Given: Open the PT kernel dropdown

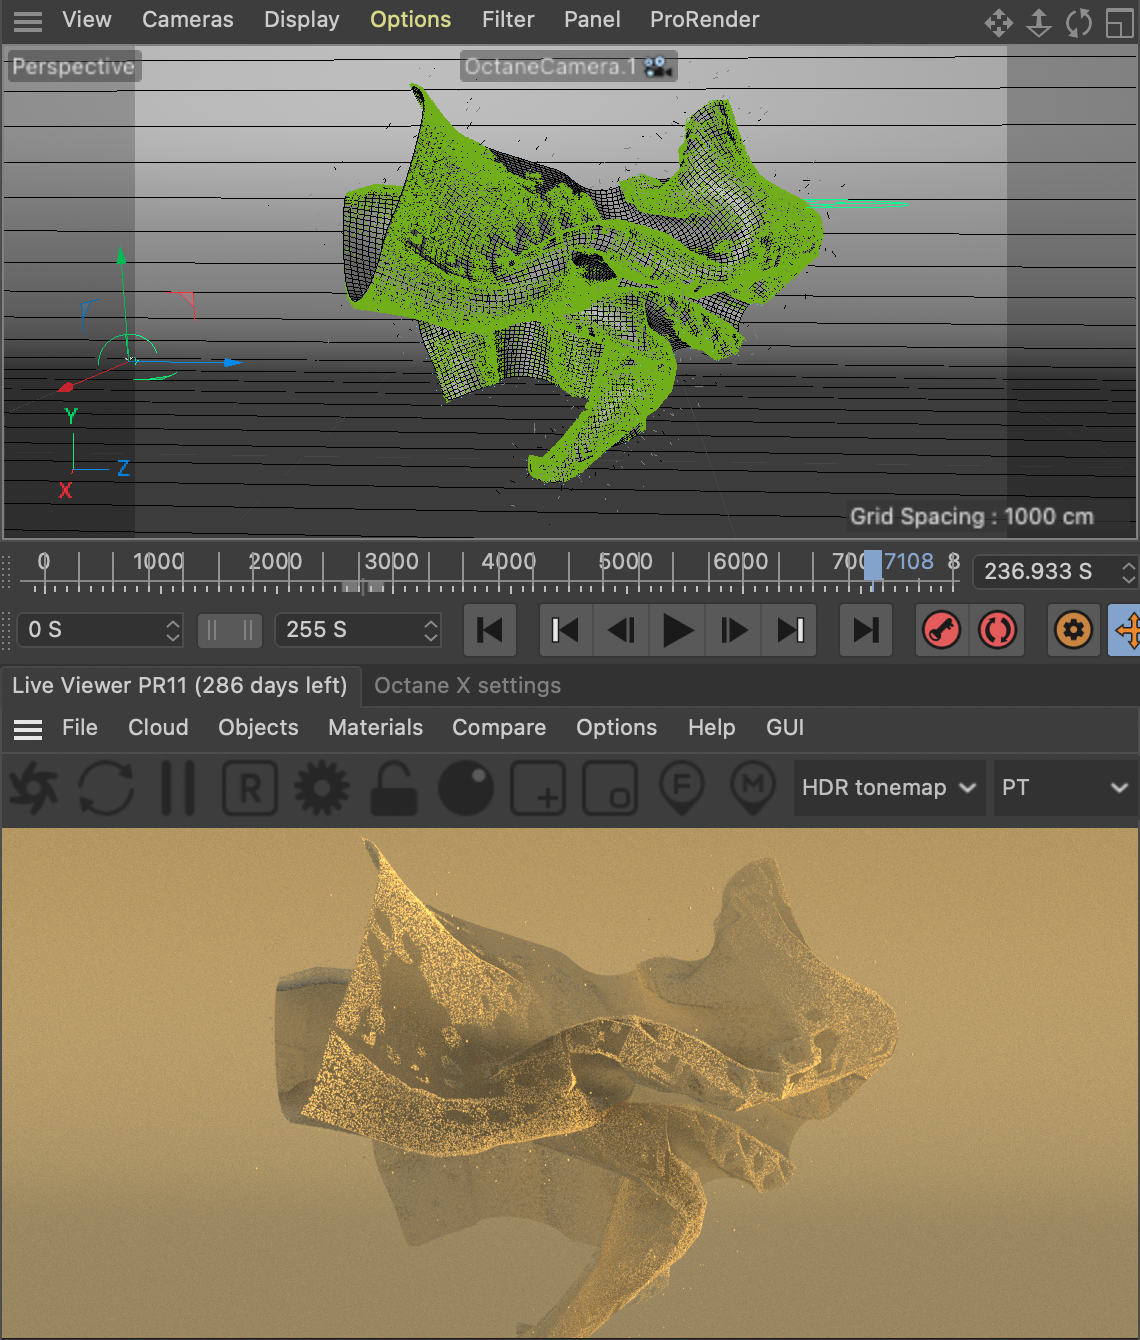Looking at the screenshot, I should pyautogui.click(x=1066, y=788).
